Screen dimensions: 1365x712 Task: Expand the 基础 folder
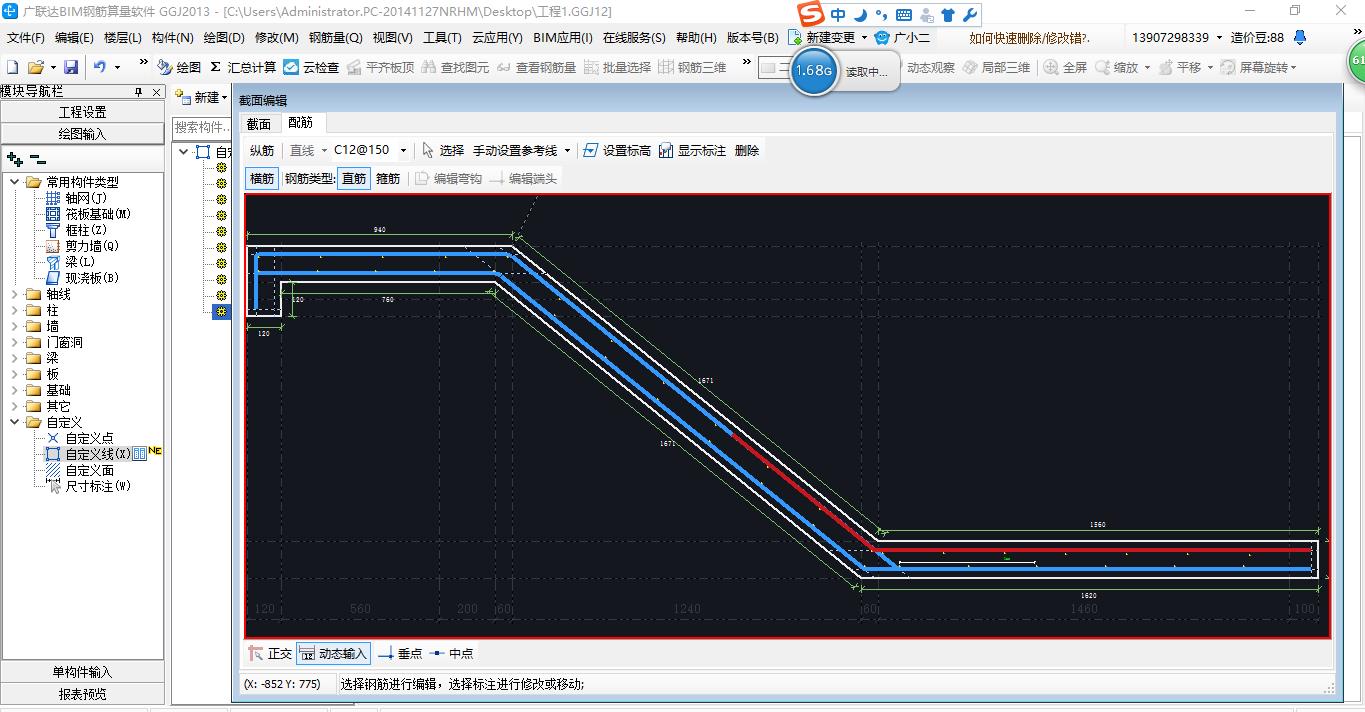(15, 390)
